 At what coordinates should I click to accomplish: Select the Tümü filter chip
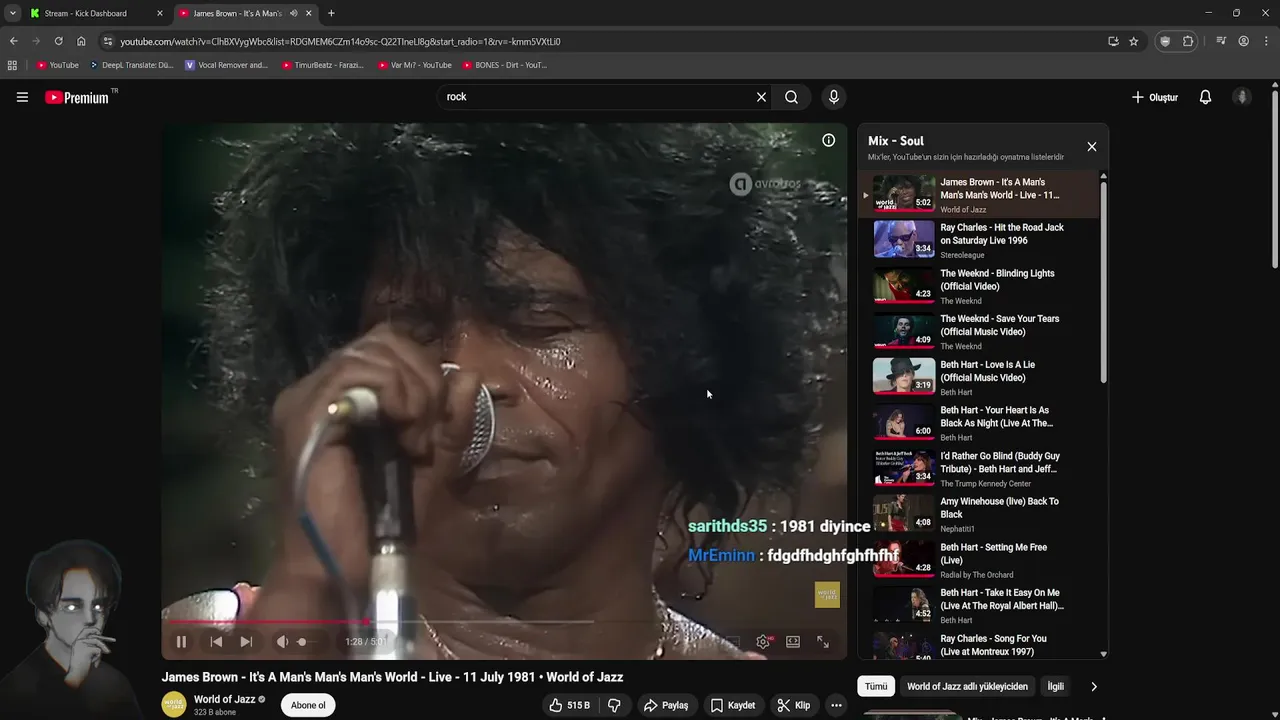click(x=876, y=687)
